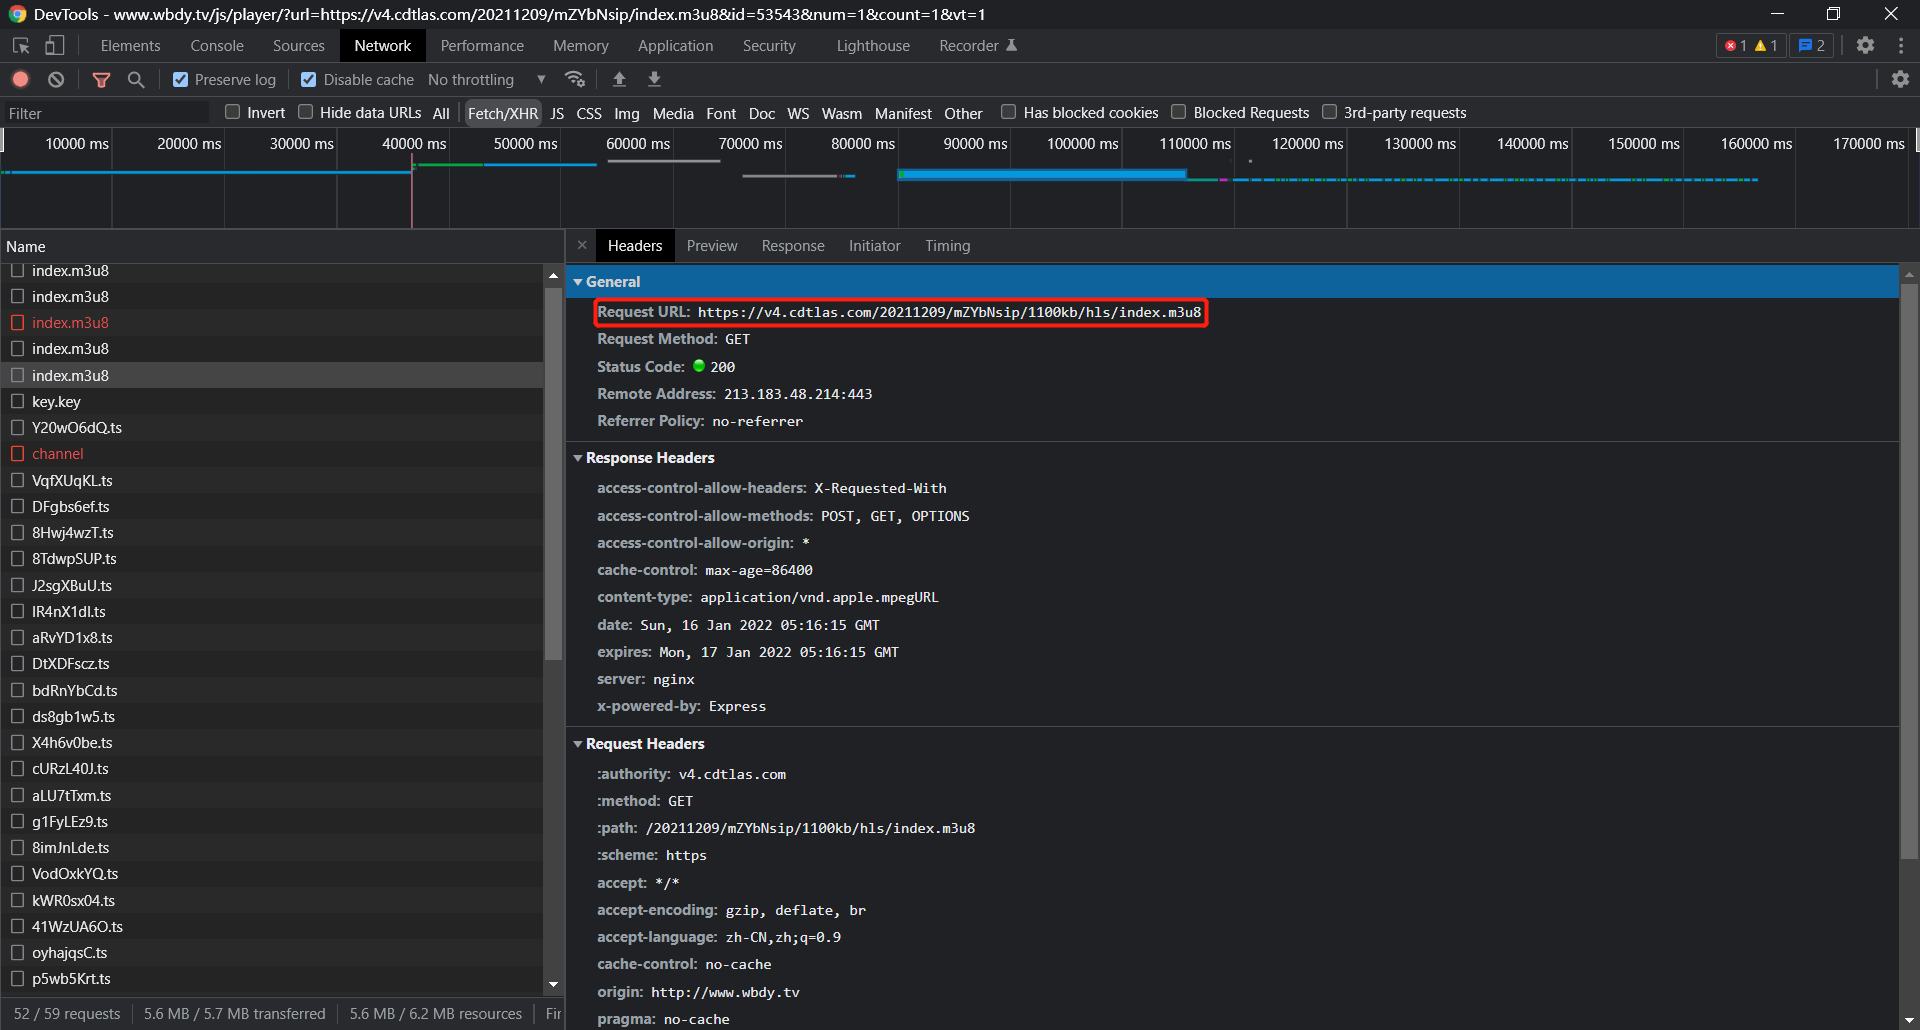
Task: Filter requests by Media
Action: [x=673, y=113]
